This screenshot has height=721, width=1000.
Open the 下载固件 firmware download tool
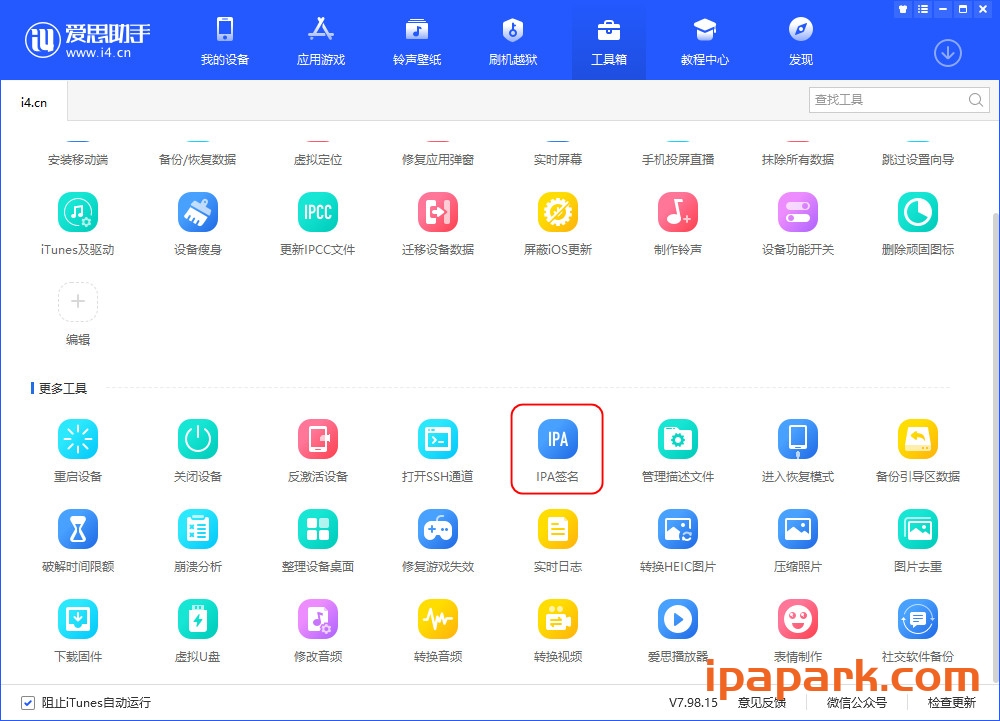click(78, 618)
